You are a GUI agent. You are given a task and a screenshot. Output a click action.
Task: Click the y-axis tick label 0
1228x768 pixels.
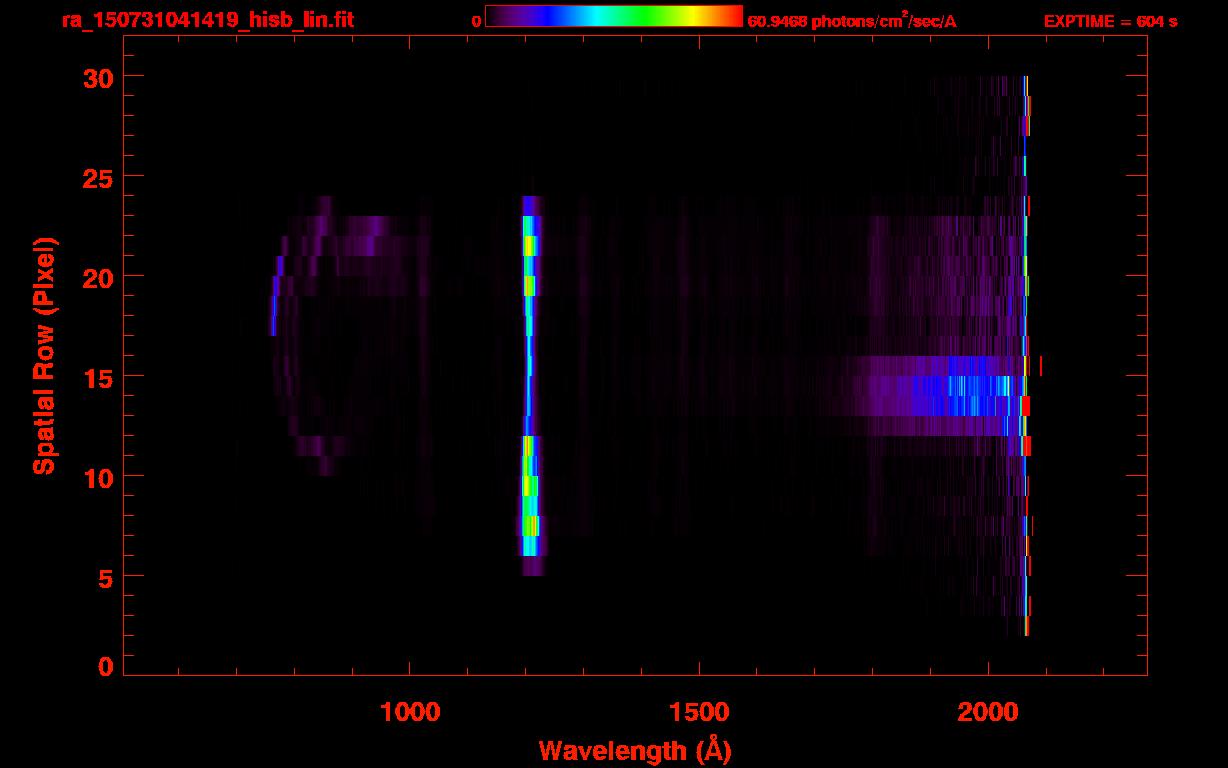[x=105, y=667]
